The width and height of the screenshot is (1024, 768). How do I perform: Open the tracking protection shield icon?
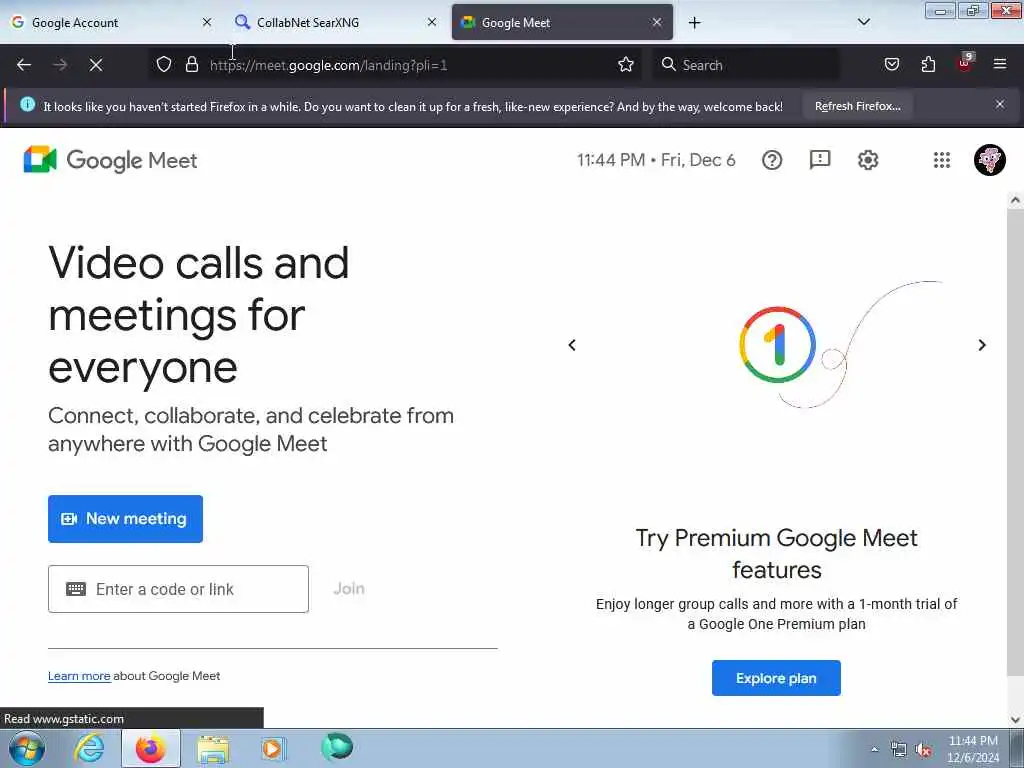tap(164, 65)
